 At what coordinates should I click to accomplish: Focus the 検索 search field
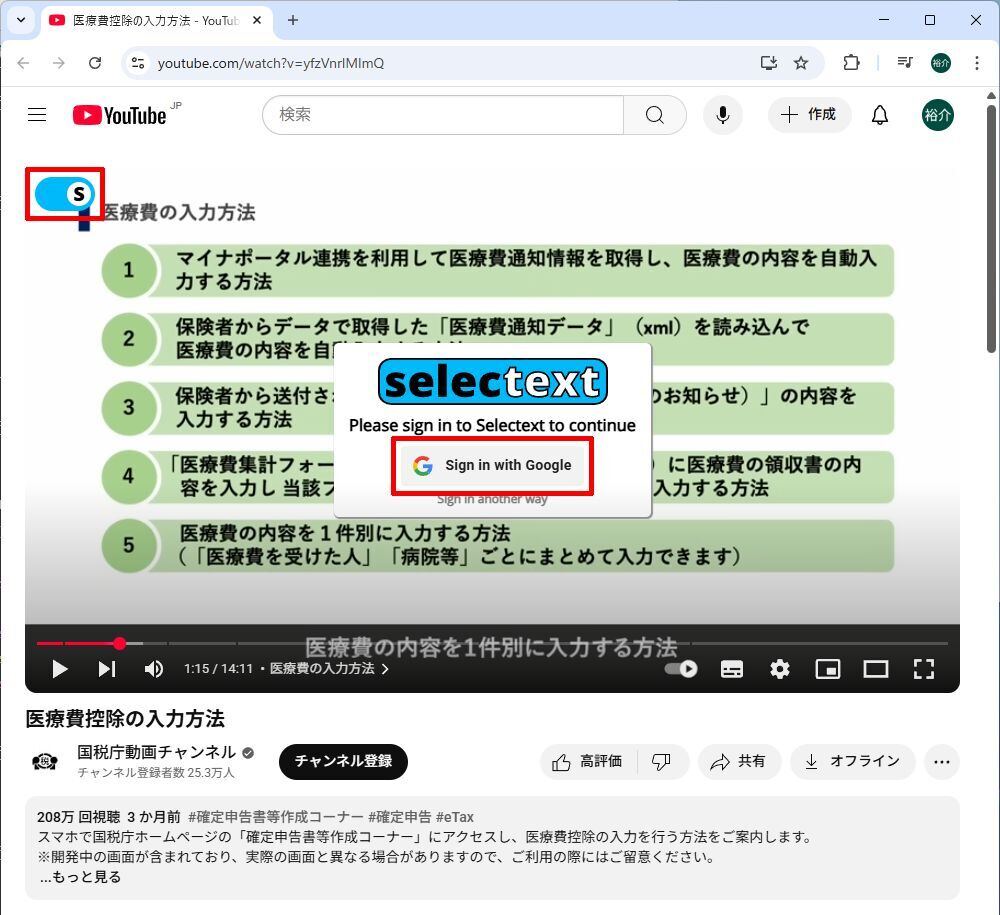pos(443,115)
